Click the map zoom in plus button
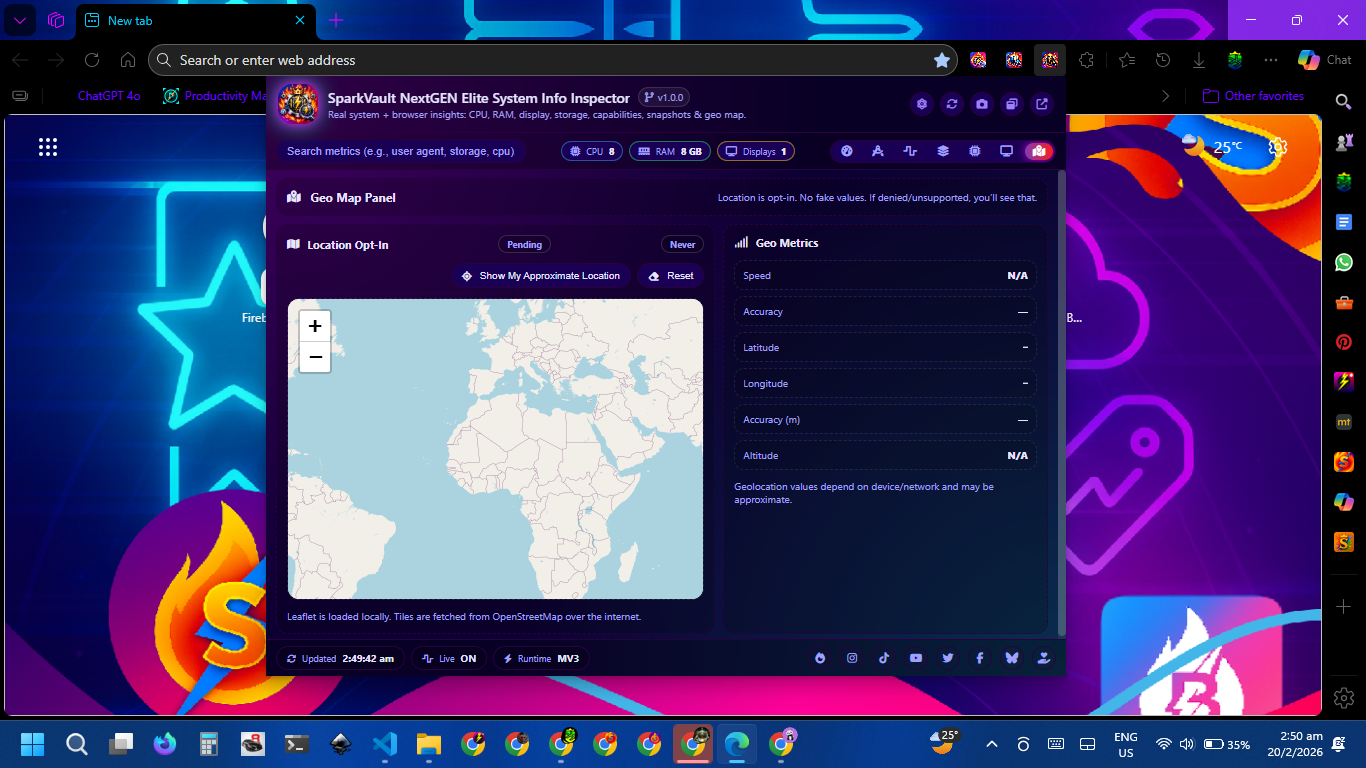 coord(315,326)
